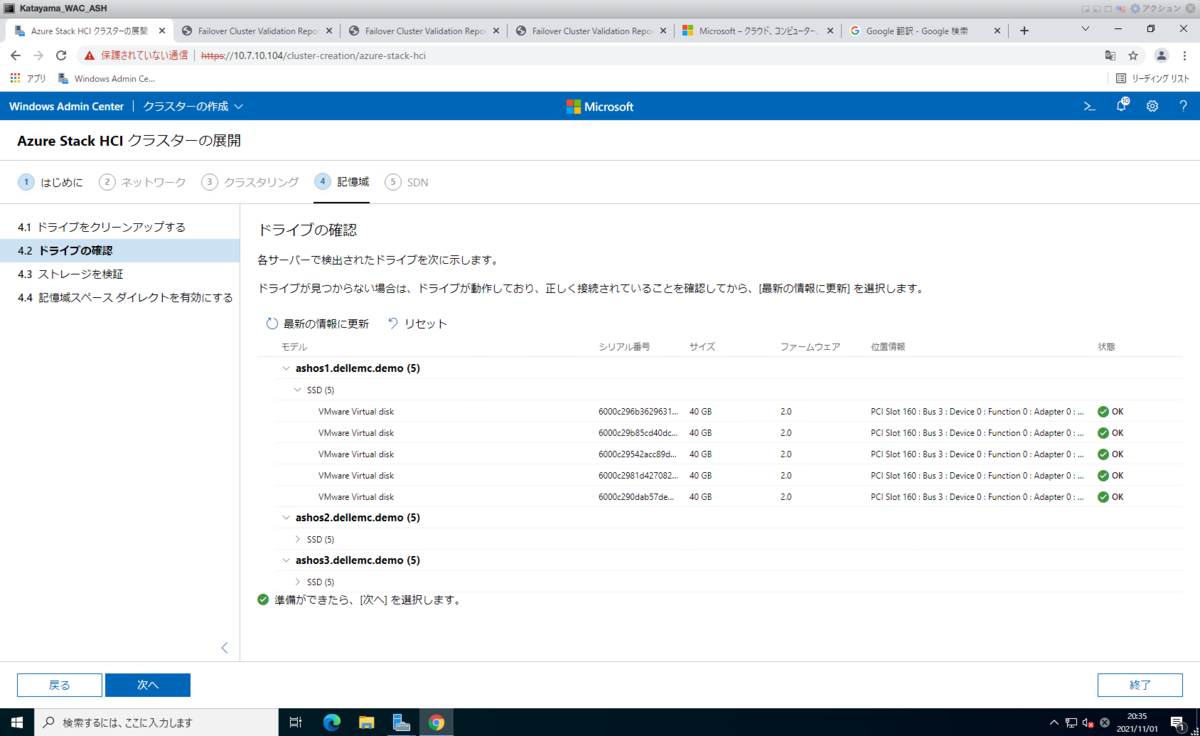The width and height of the screenshot is (1200, 736).
Task: Collapse the left sidebar panel arrow
Action: [224, 648]
